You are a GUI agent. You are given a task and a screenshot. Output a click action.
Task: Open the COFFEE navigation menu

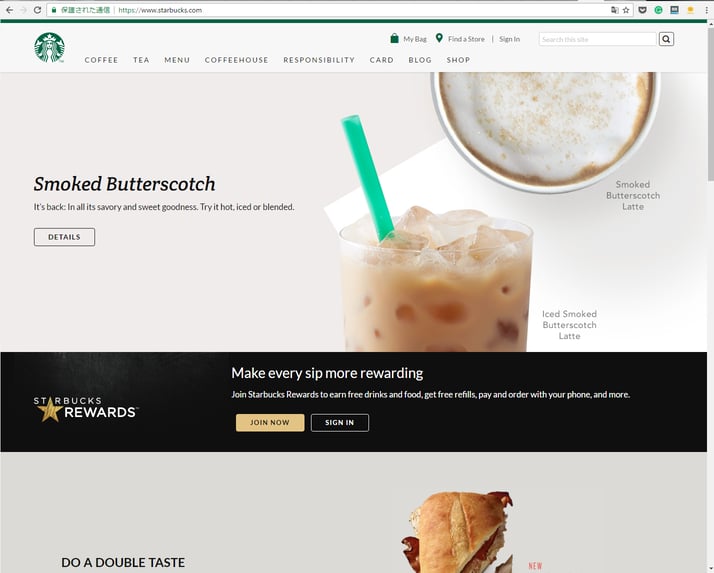point(101,60)
